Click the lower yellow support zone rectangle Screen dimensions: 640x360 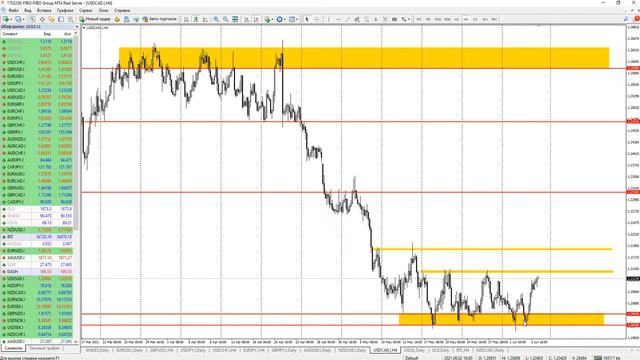(x=501, y=319)
